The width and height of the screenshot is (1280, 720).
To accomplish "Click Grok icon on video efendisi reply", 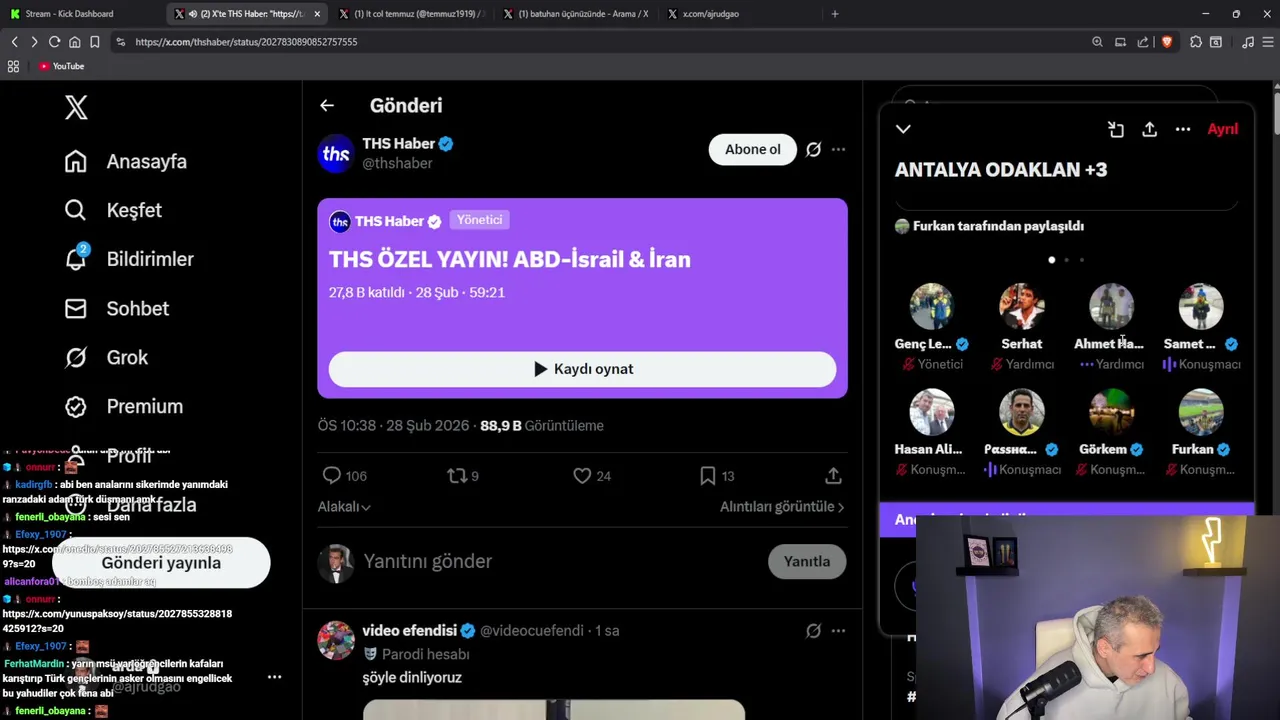I will 813,630.
